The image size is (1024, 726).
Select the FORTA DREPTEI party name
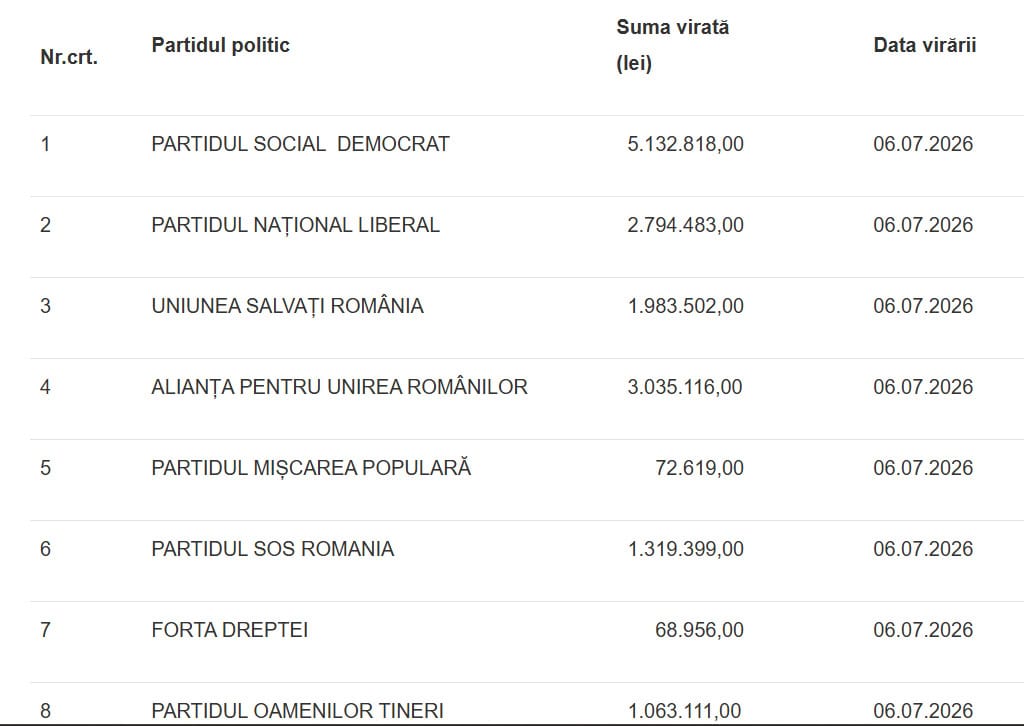click(230, 629)
